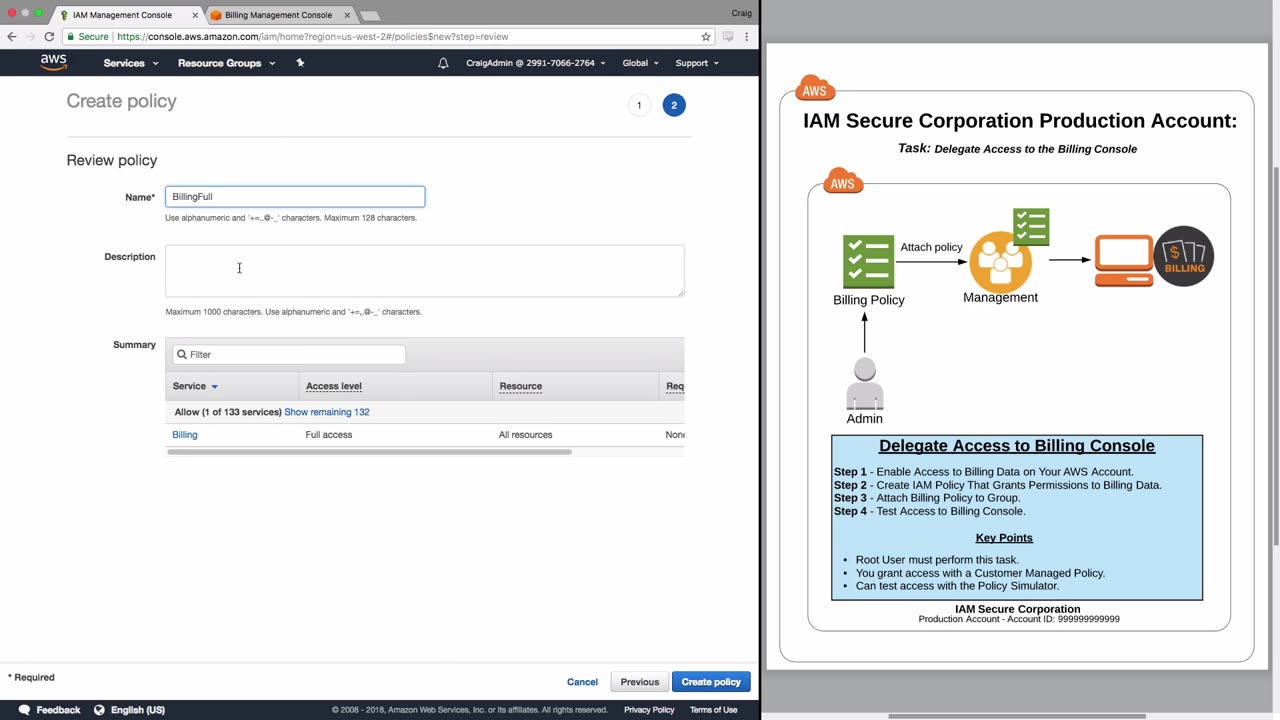Open the Privacy Policy link
Viewport: 1280px width, 720px height.
[x=649, y=710]
